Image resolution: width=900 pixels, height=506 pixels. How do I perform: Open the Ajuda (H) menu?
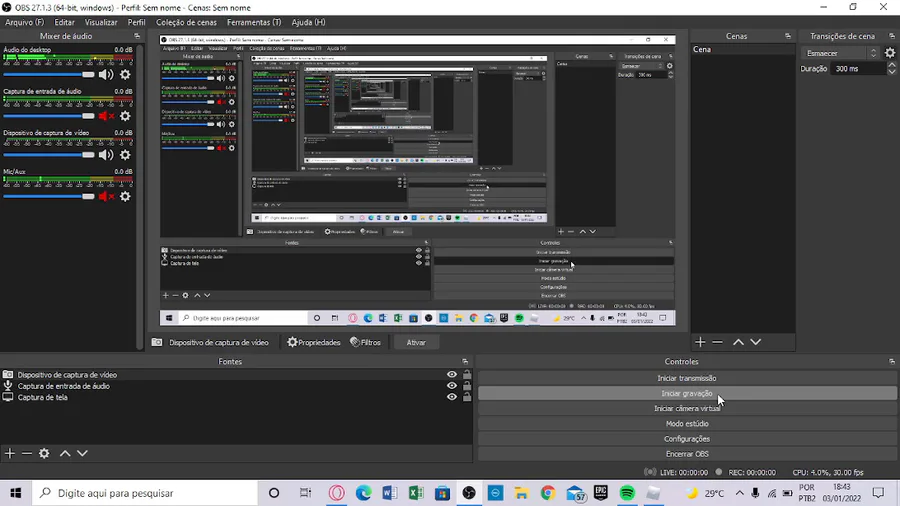[308, 22]
